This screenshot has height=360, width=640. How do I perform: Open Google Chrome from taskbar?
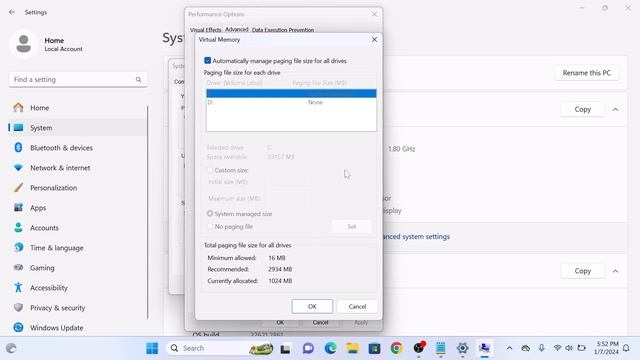[396, 348]
